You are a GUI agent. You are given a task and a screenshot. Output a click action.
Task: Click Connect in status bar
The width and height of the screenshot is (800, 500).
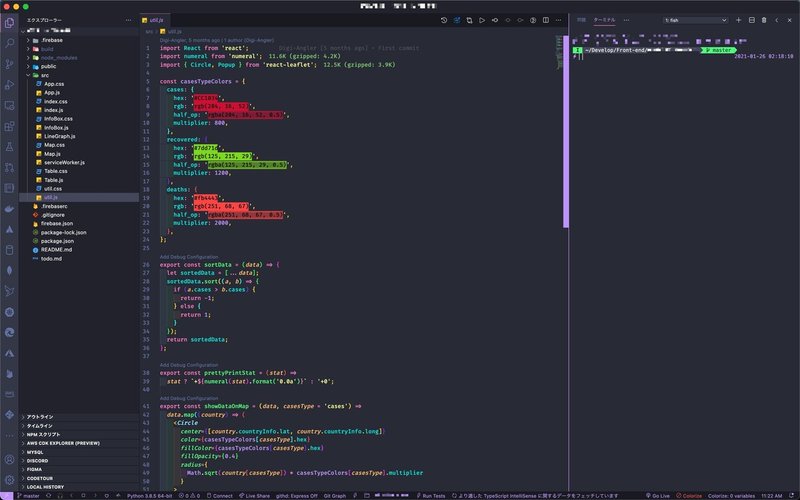click(219, 496)
